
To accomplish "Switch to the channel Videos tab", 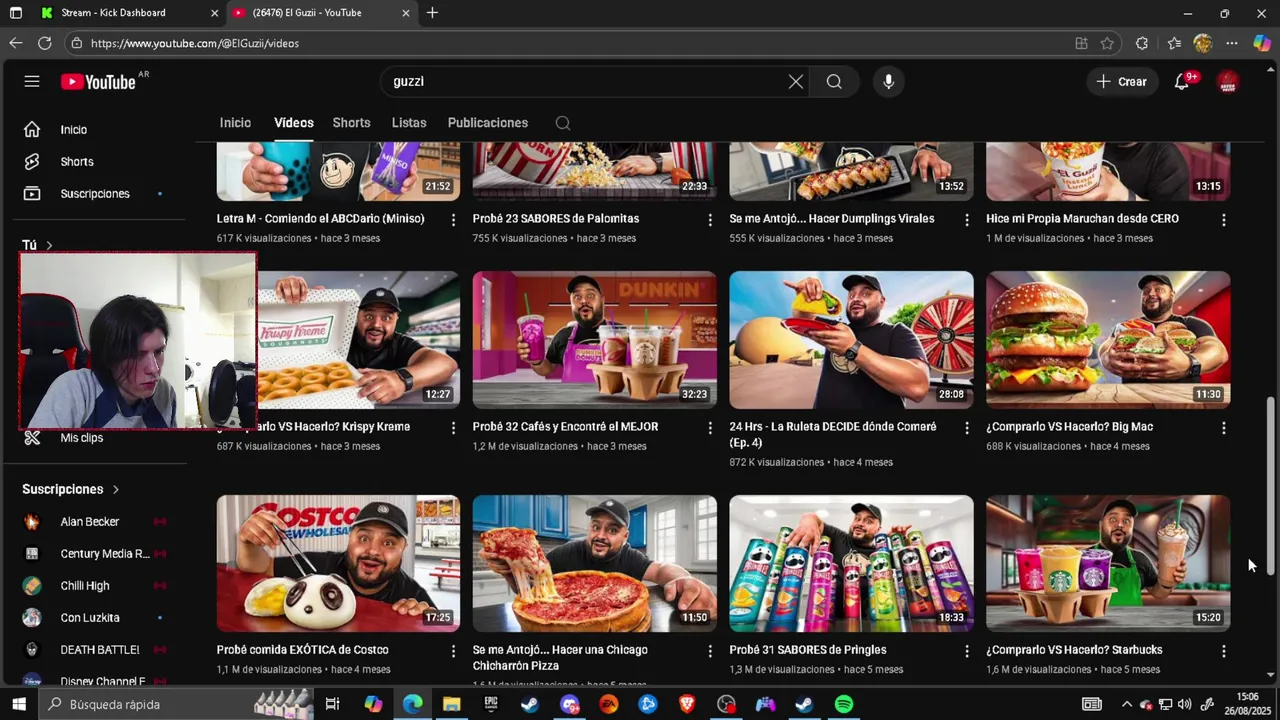I will pos(294,123).
